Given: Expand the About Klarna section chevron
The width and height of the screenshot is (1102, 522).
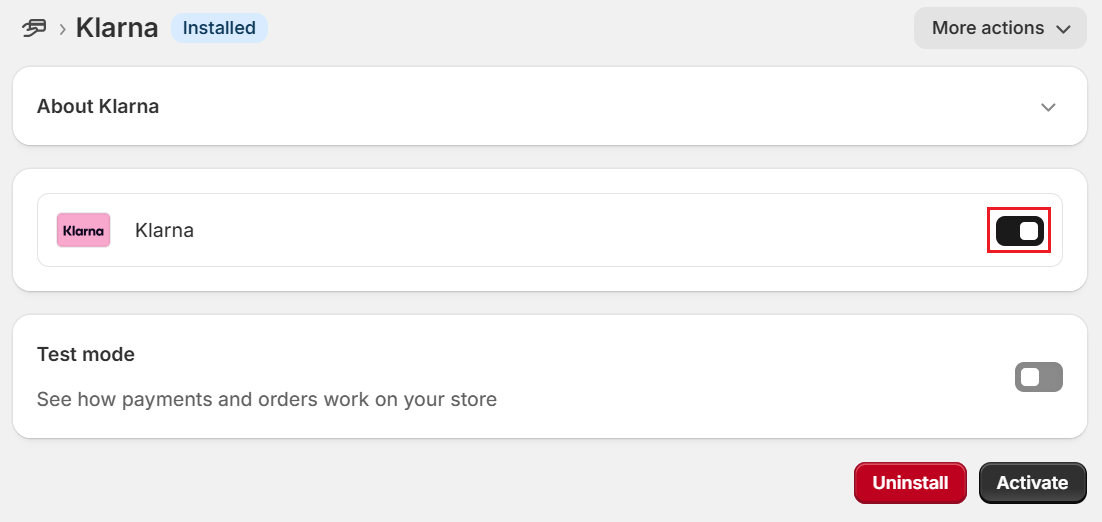Looking at the screenshot, I should tap(1049, 107).
